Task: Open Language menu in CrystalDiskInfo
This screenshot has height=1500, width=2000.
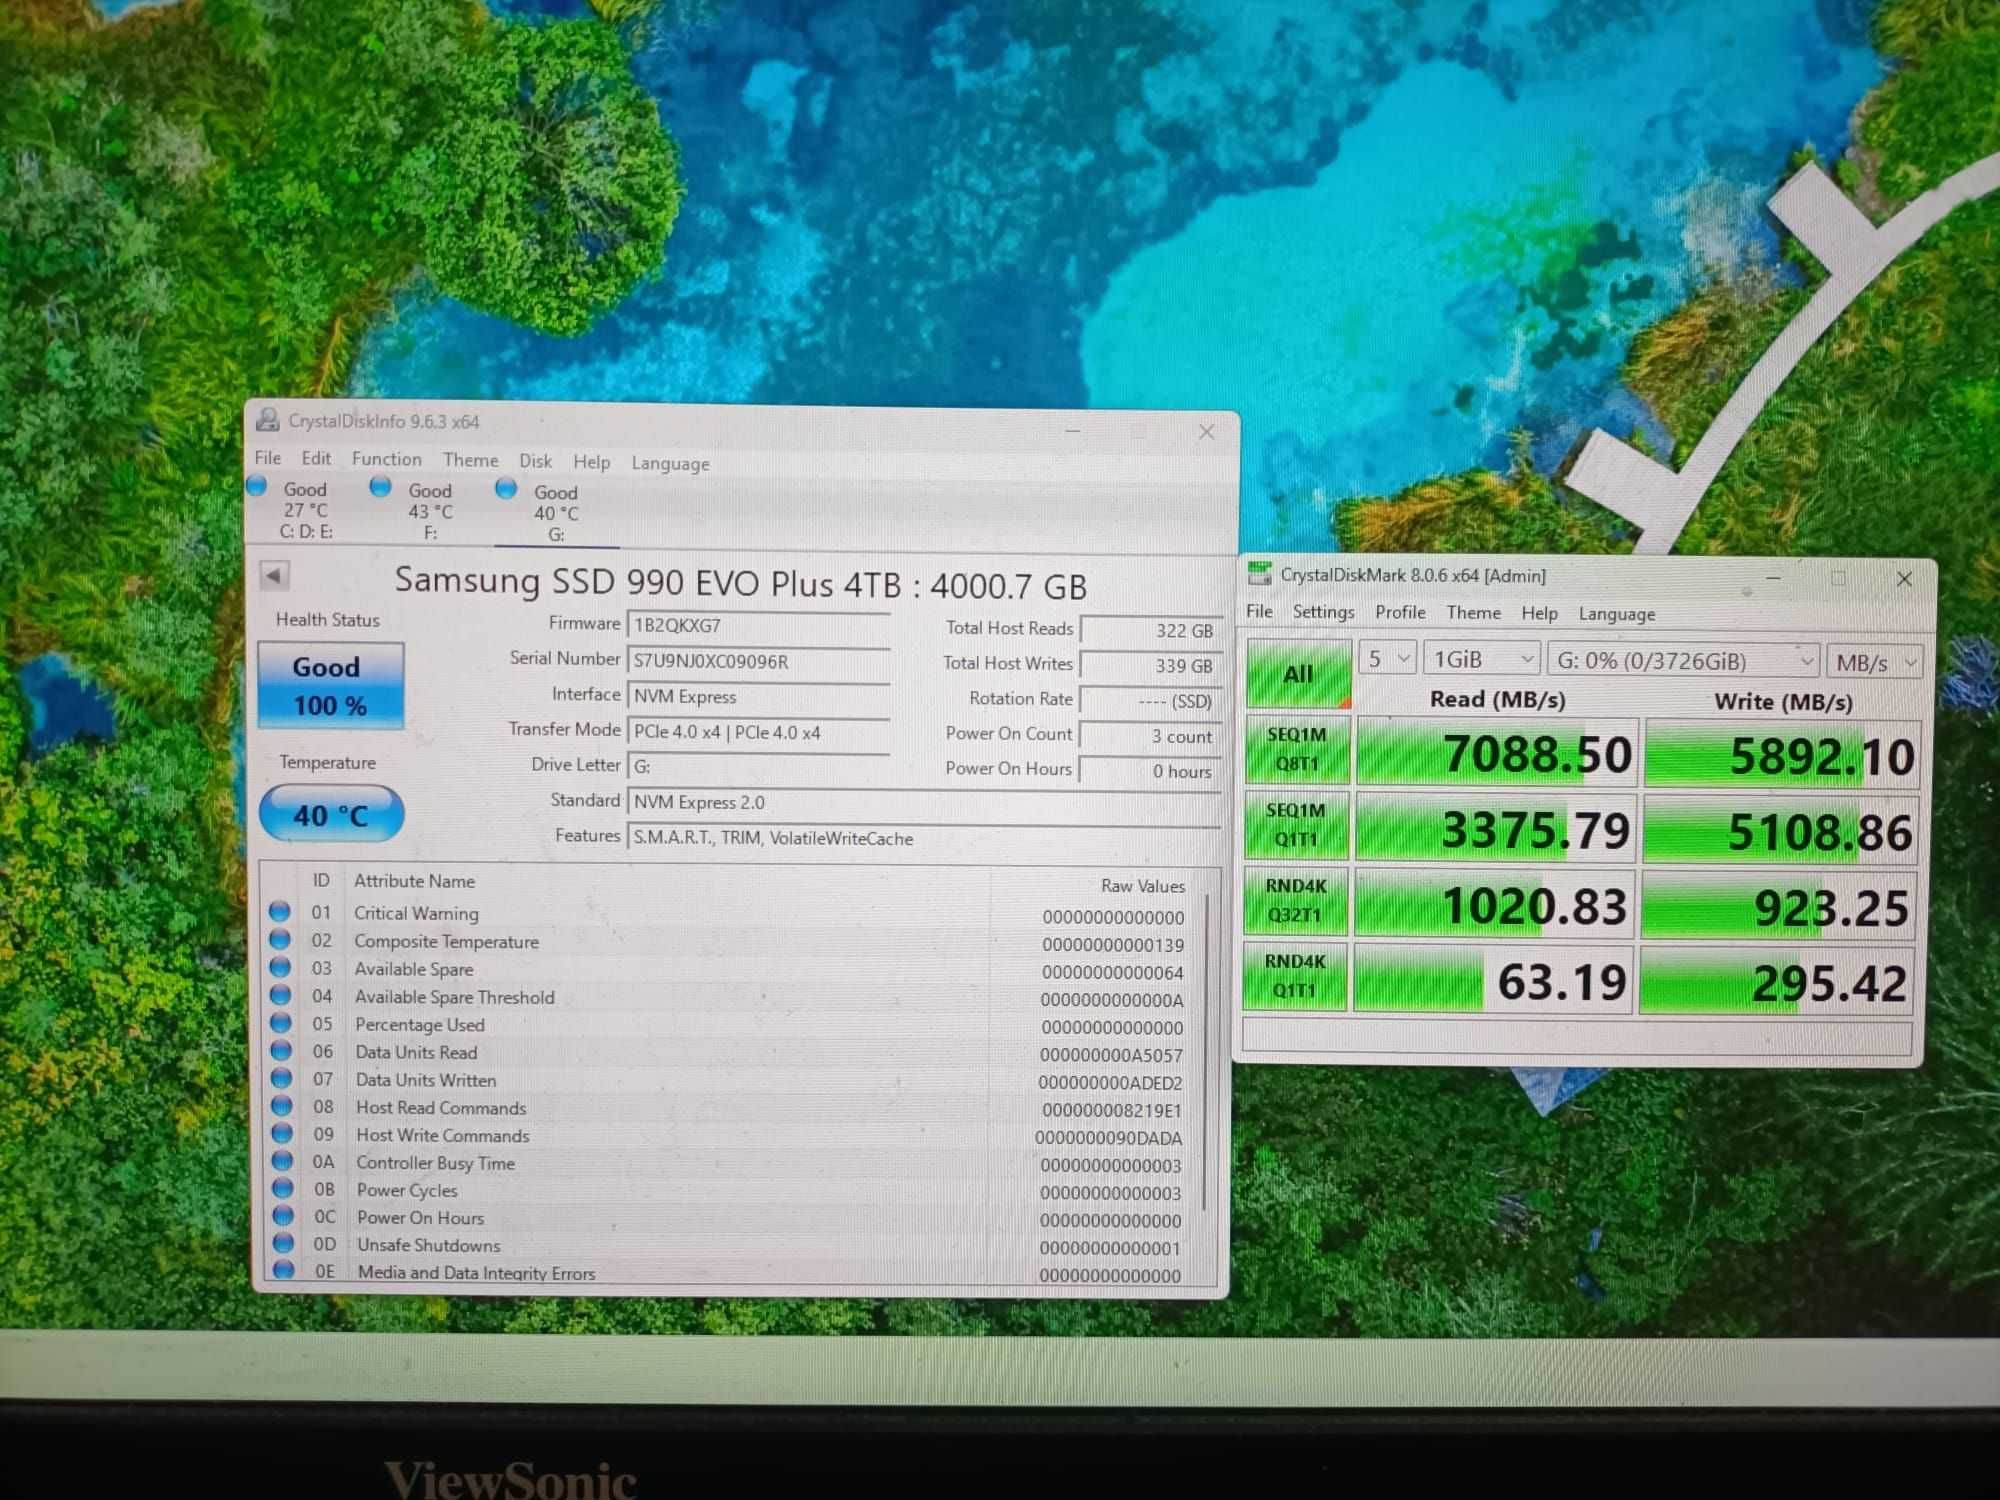Action: (670, 463)
